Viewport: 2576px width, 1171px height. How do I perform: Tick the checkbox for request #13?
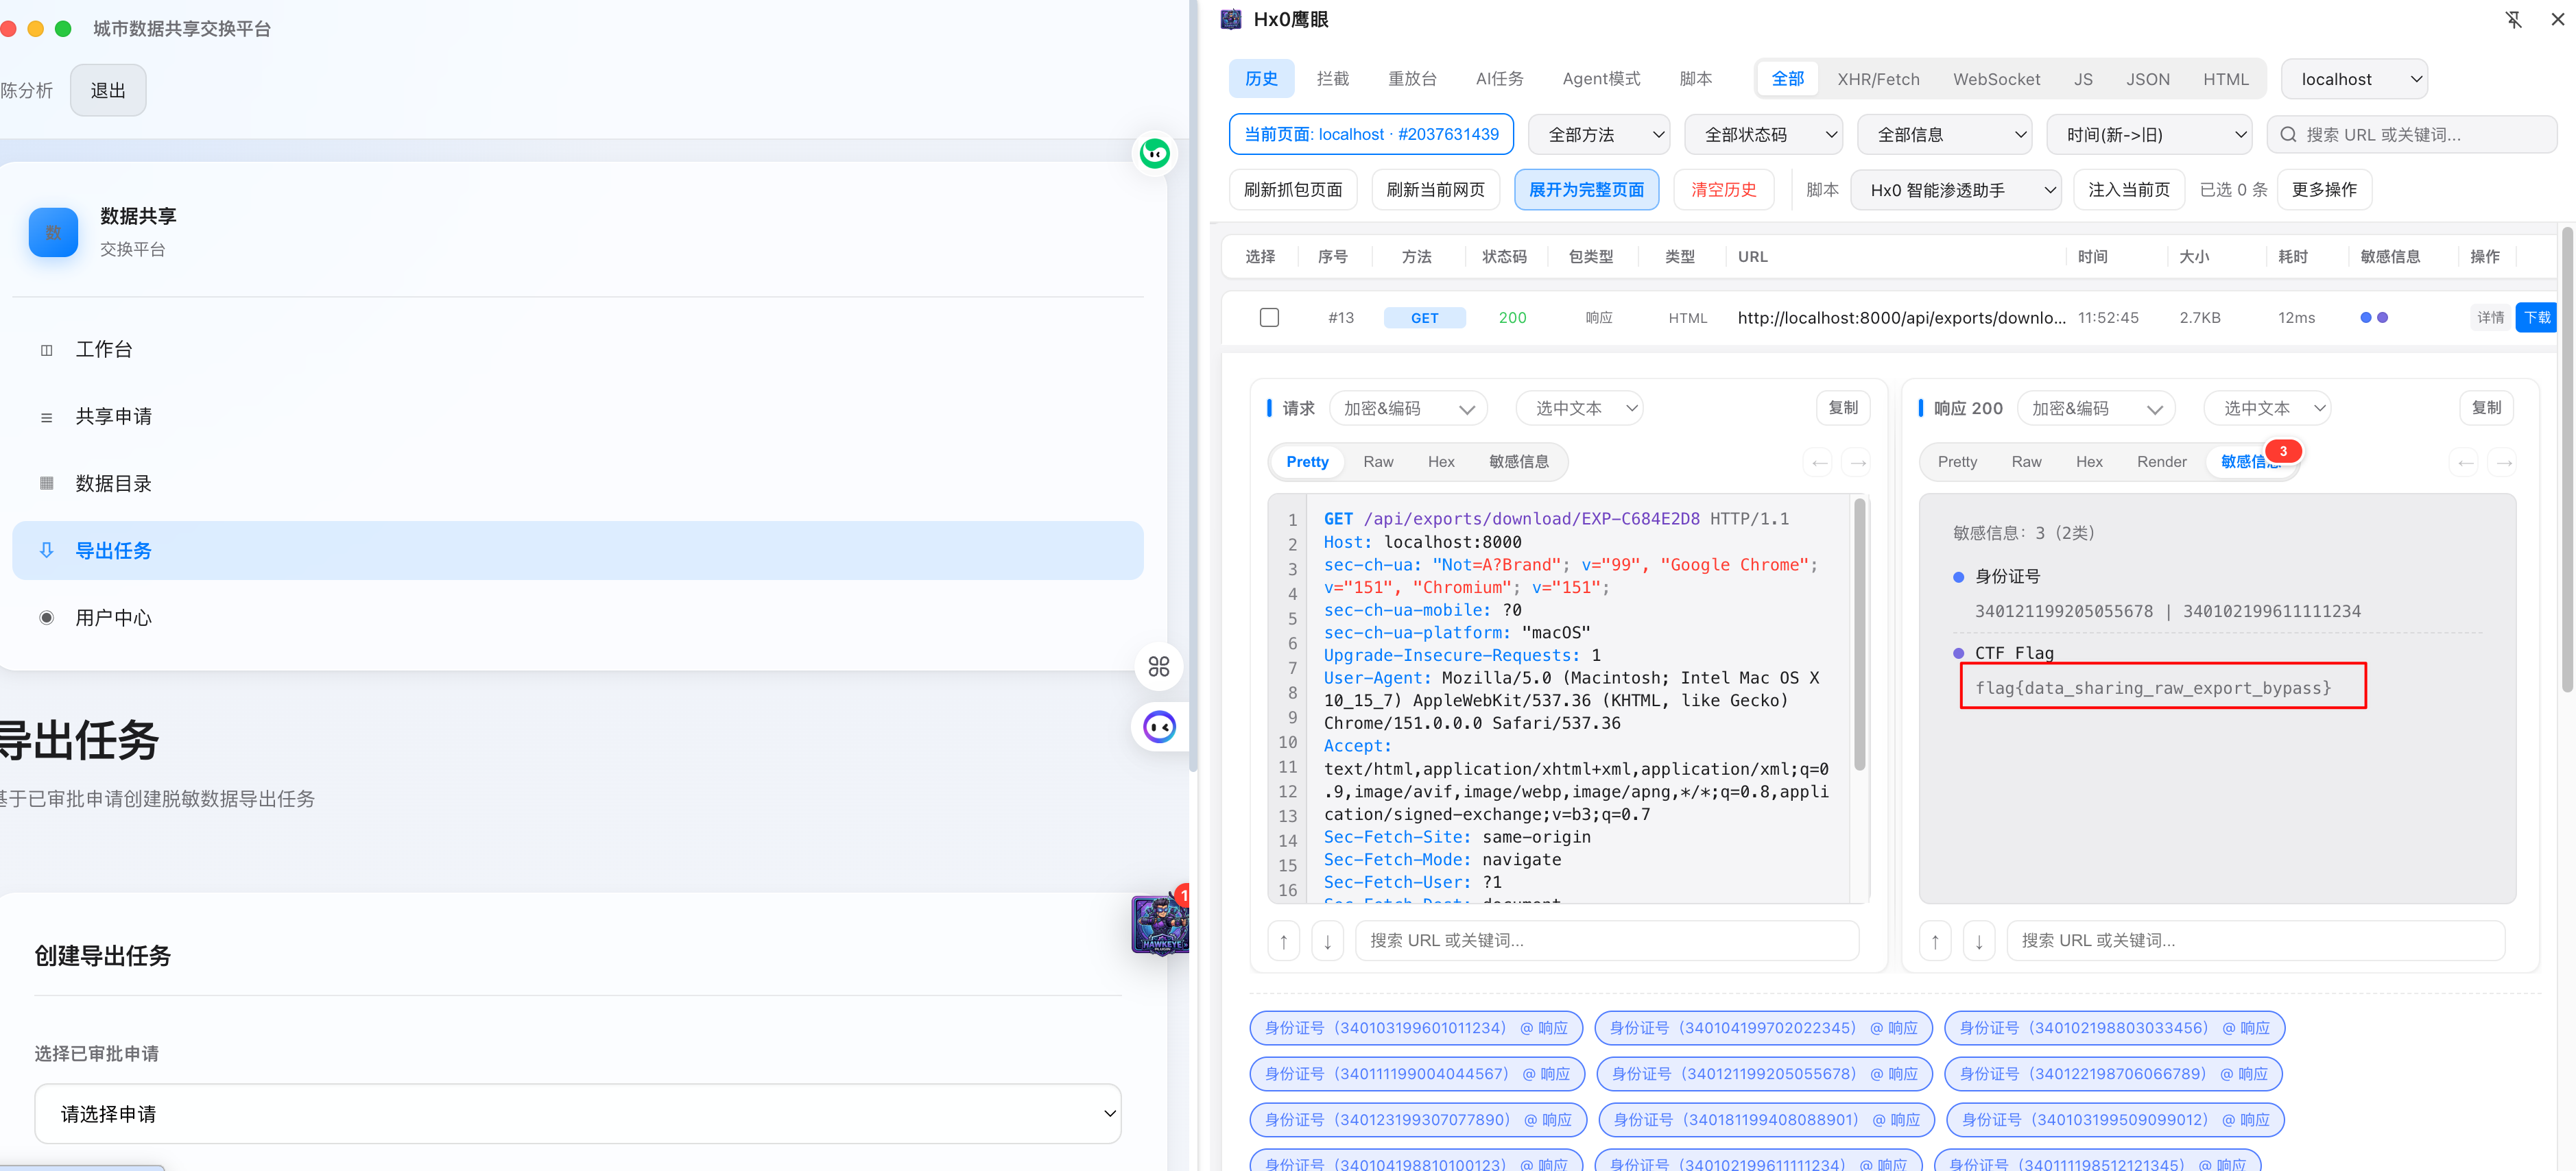pos(1269,318)
